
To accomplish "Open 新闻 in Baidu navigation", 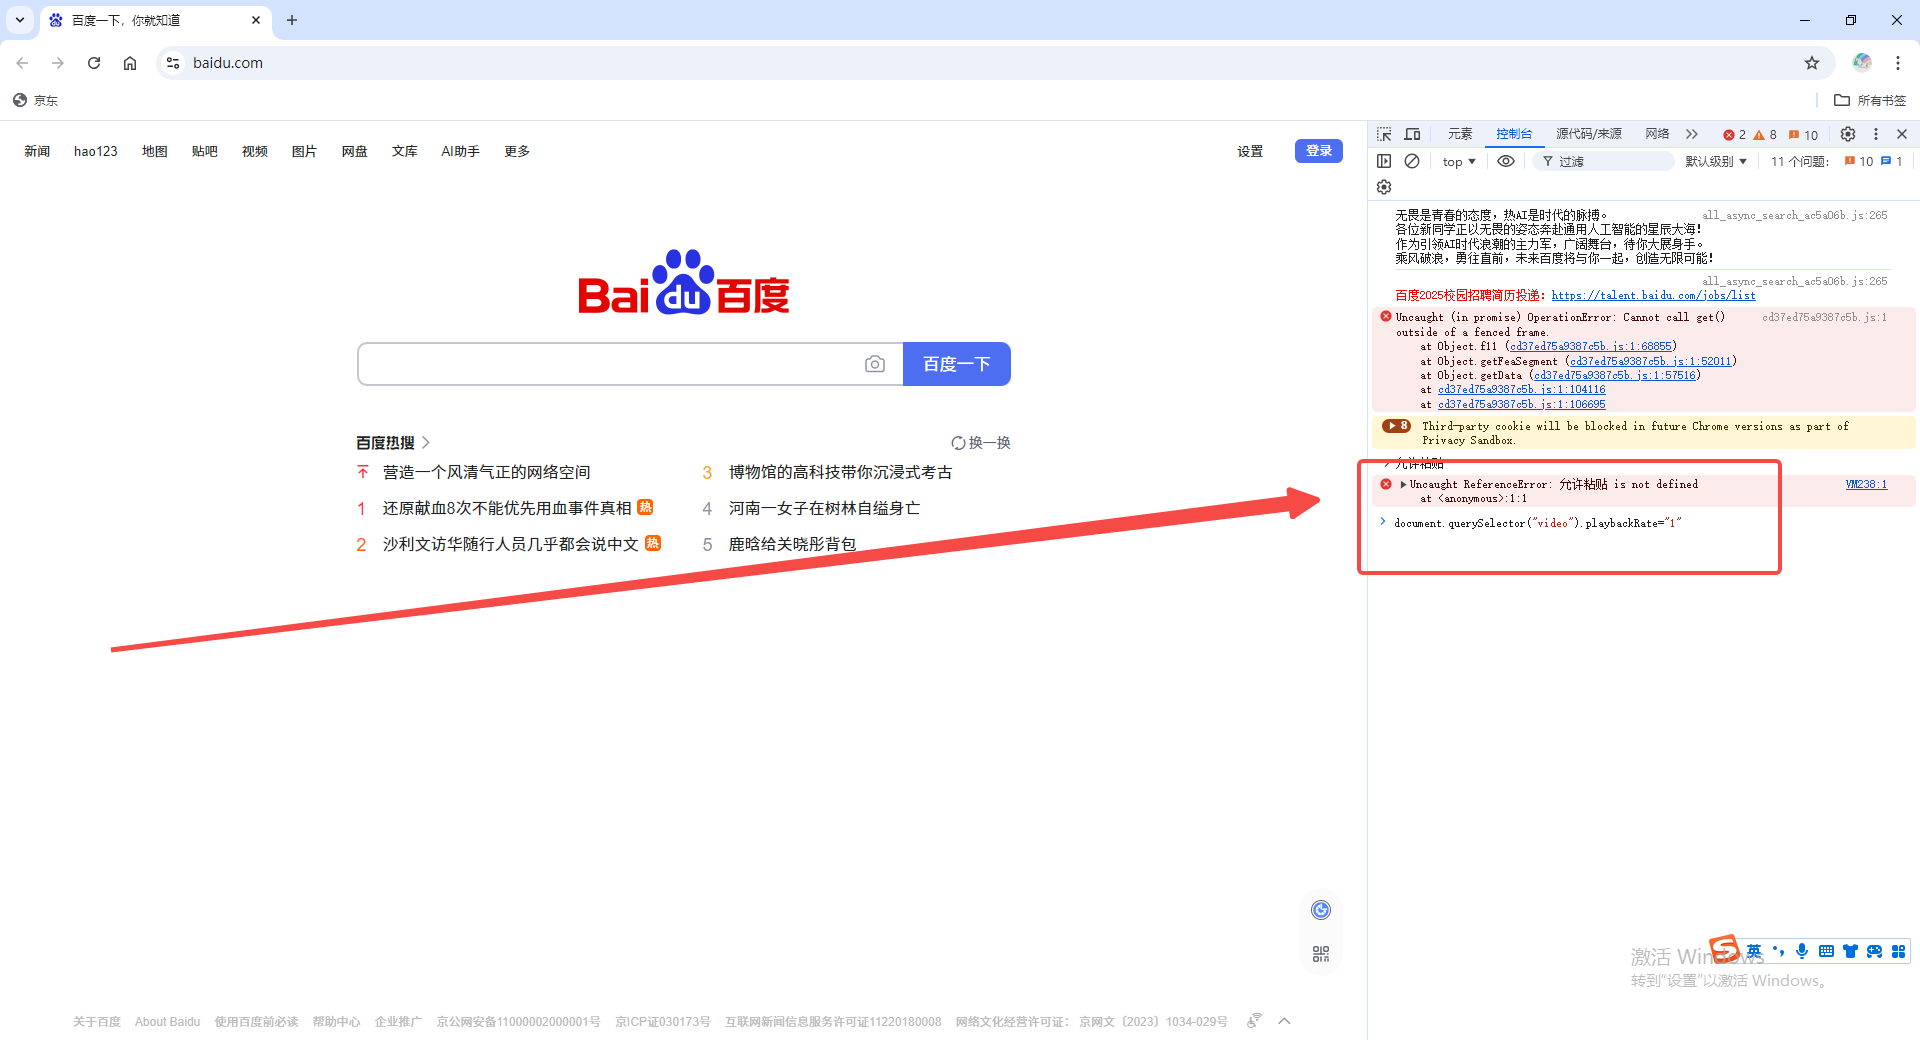I will point(37,151).
